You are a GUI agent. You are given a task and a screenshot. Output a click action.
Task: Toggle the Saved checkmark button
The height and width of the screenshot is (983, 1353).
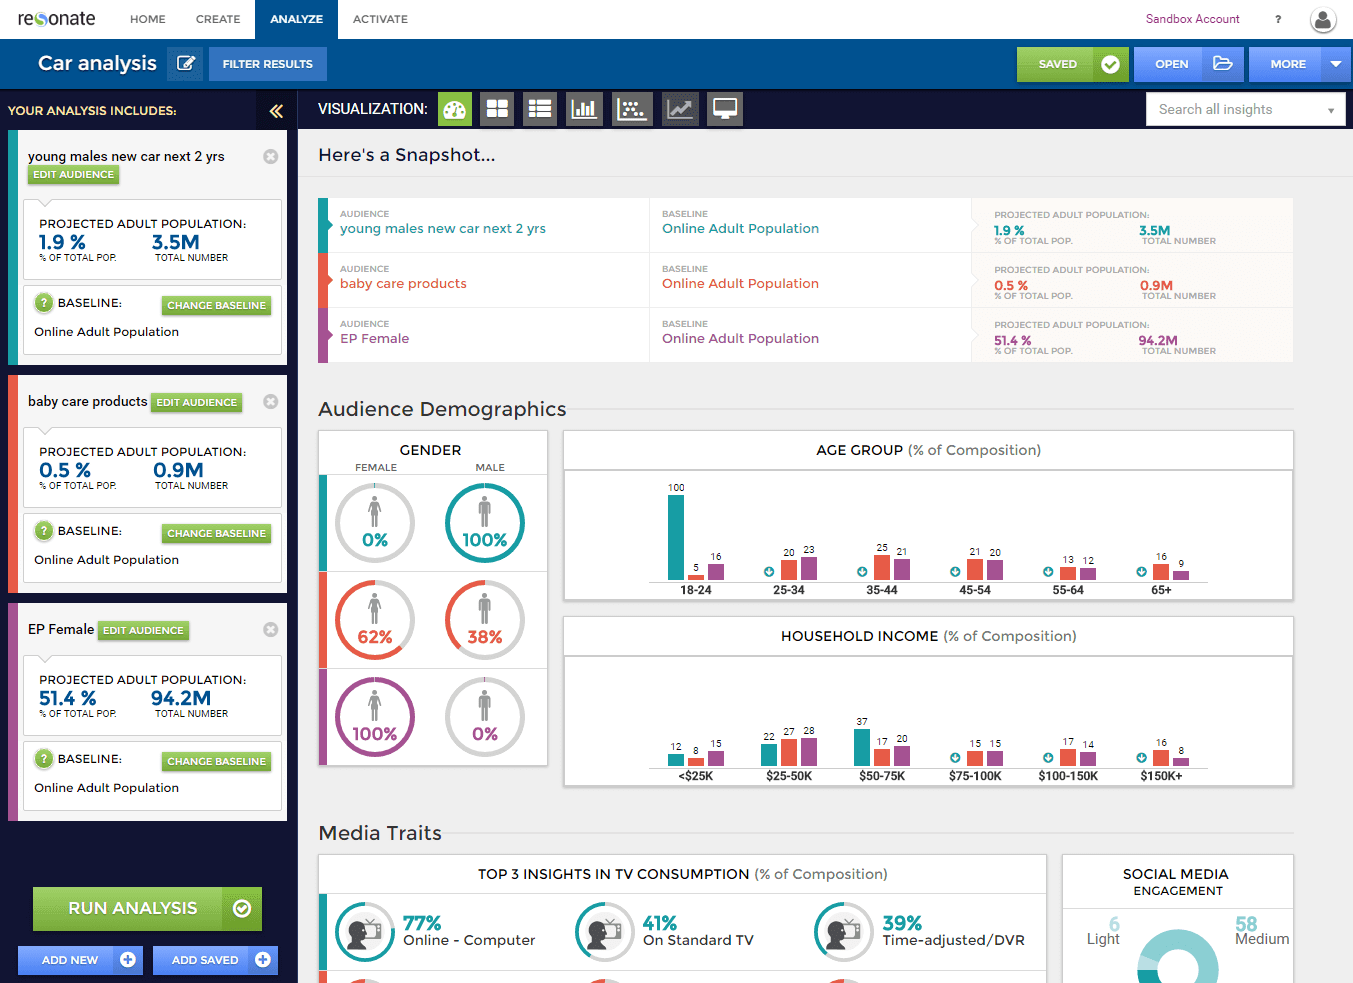(x=1110, y=64)
